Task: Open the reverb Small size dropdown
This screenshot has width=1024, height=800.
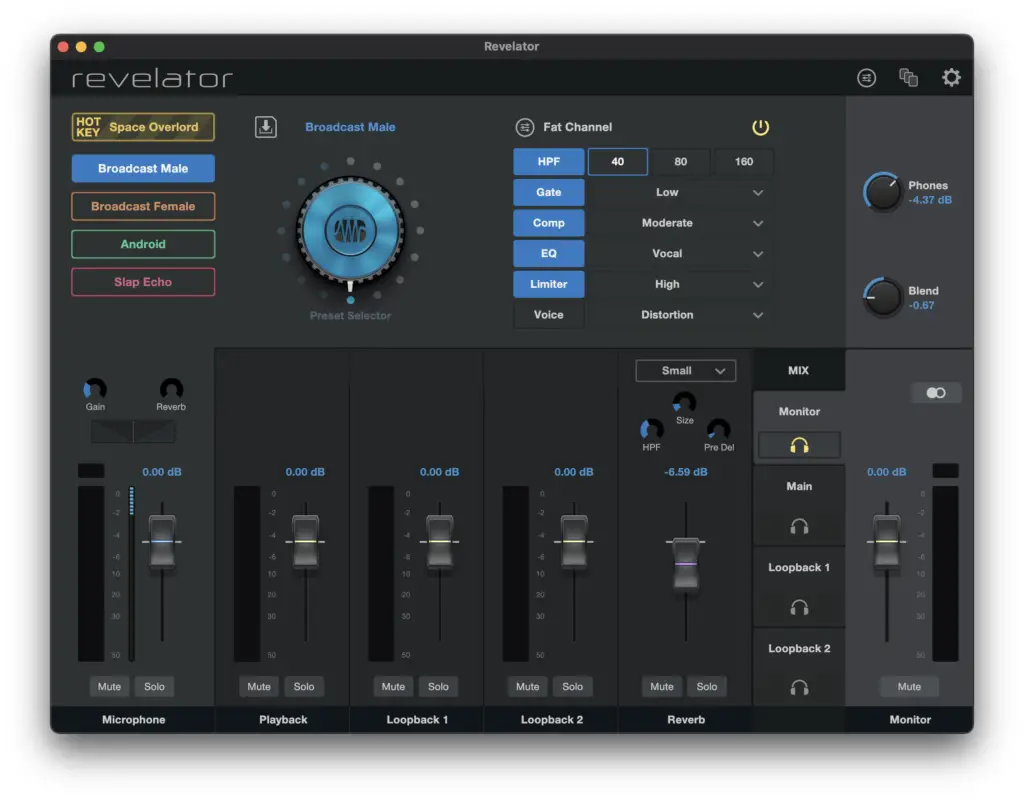Action: tap(686, 370)
